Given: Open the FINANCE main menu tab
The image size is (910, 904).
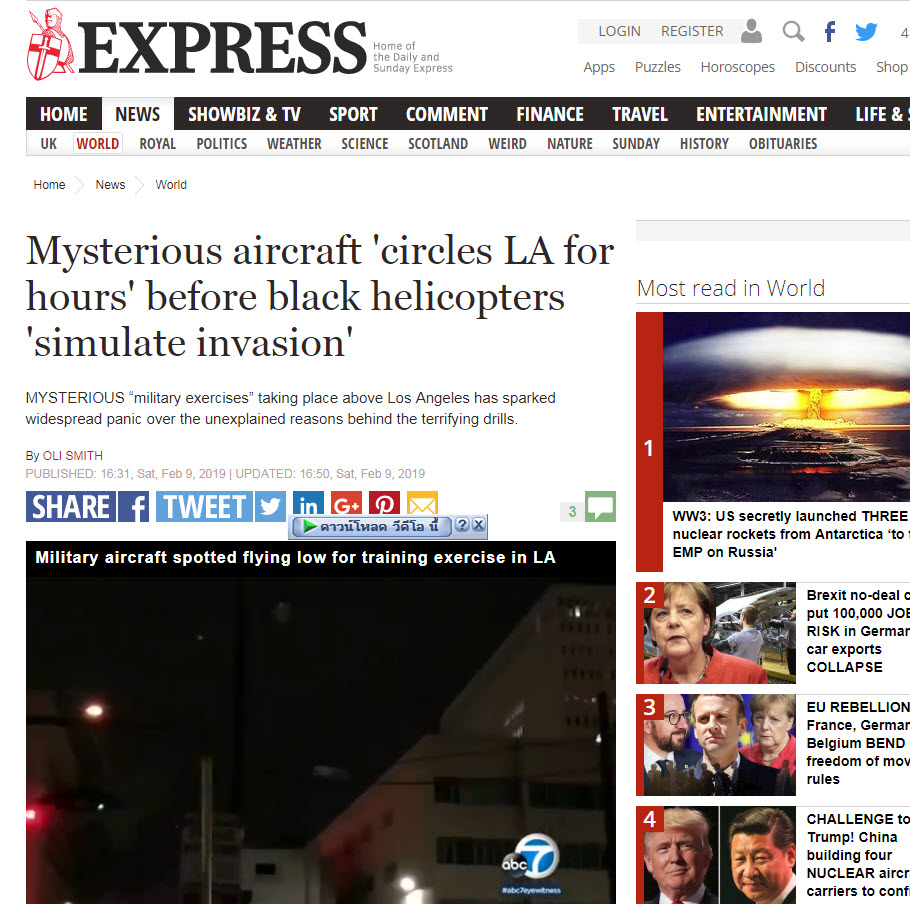Looking at the screenshot, I should (x=550, y=114).
